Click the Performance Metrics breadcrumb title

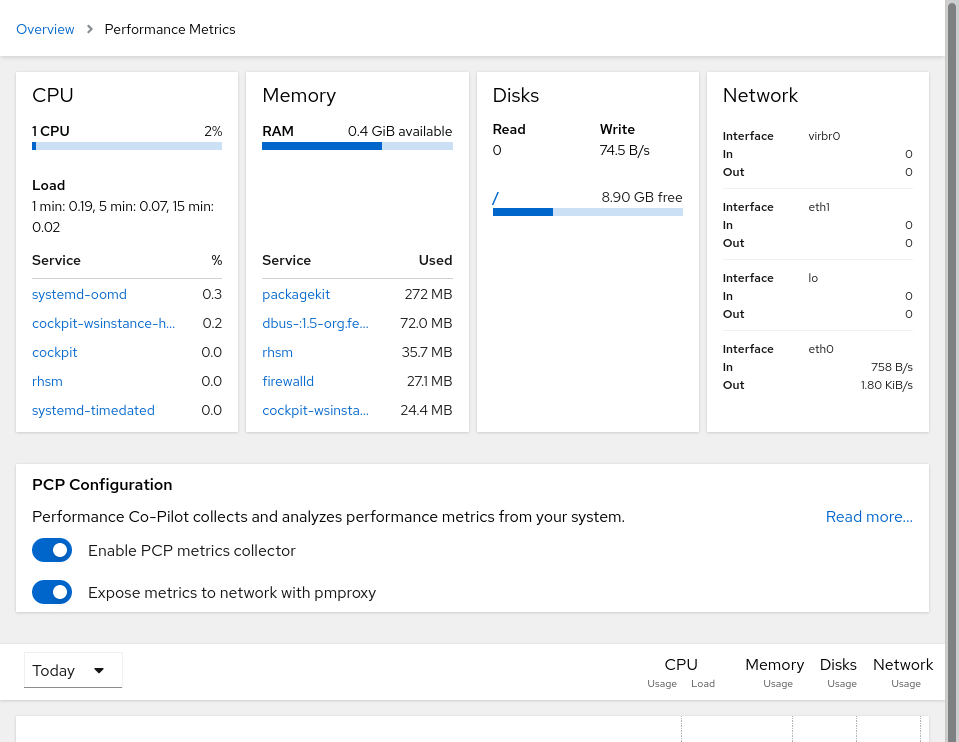(169, 29)
